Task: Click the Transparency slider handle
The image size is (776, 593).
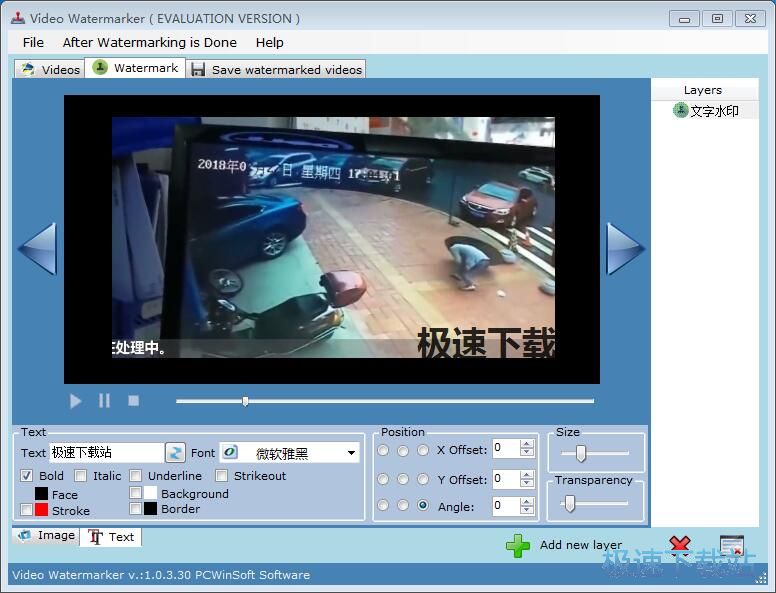Action: (x=570, y=503)
